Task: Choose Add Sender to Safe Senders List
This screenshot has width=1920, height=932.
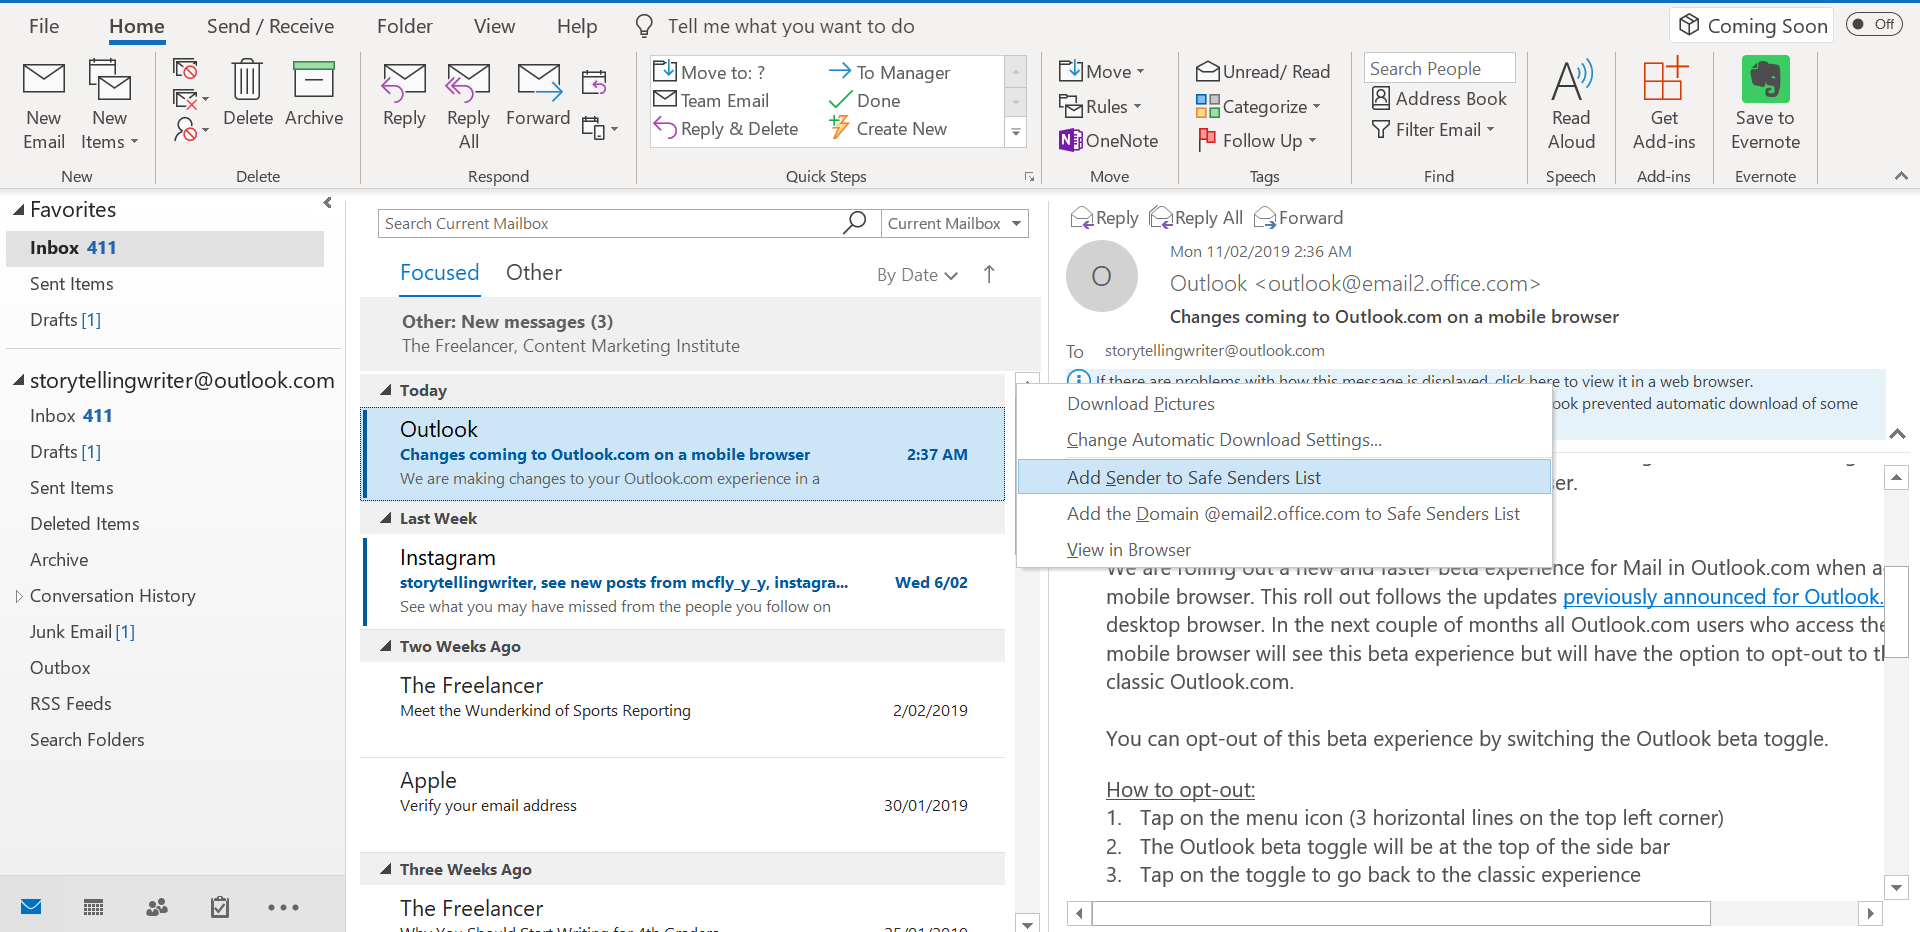Action: tap(1284, 477)
